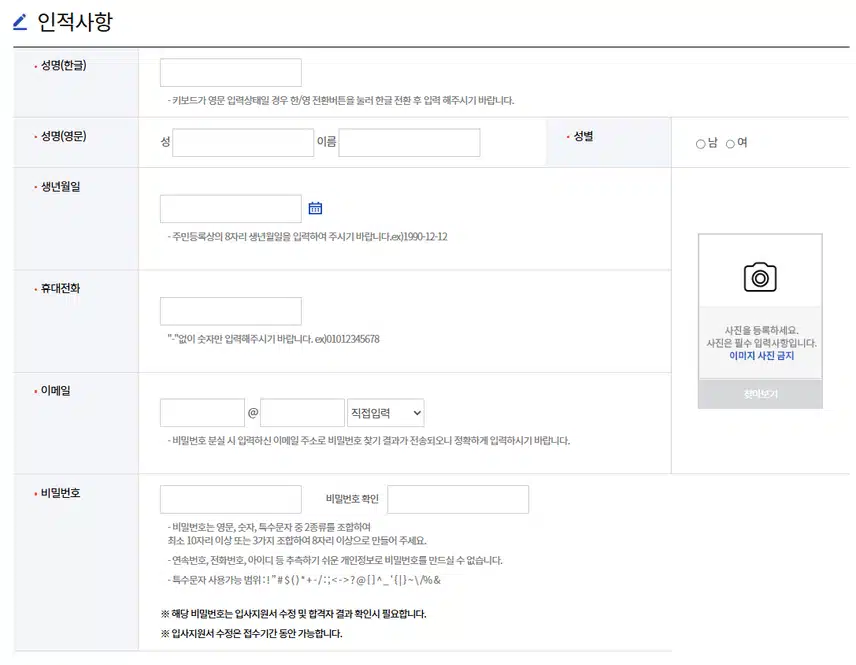Open the 직접입력 email domain dropdown

click(x=385, y=413)
